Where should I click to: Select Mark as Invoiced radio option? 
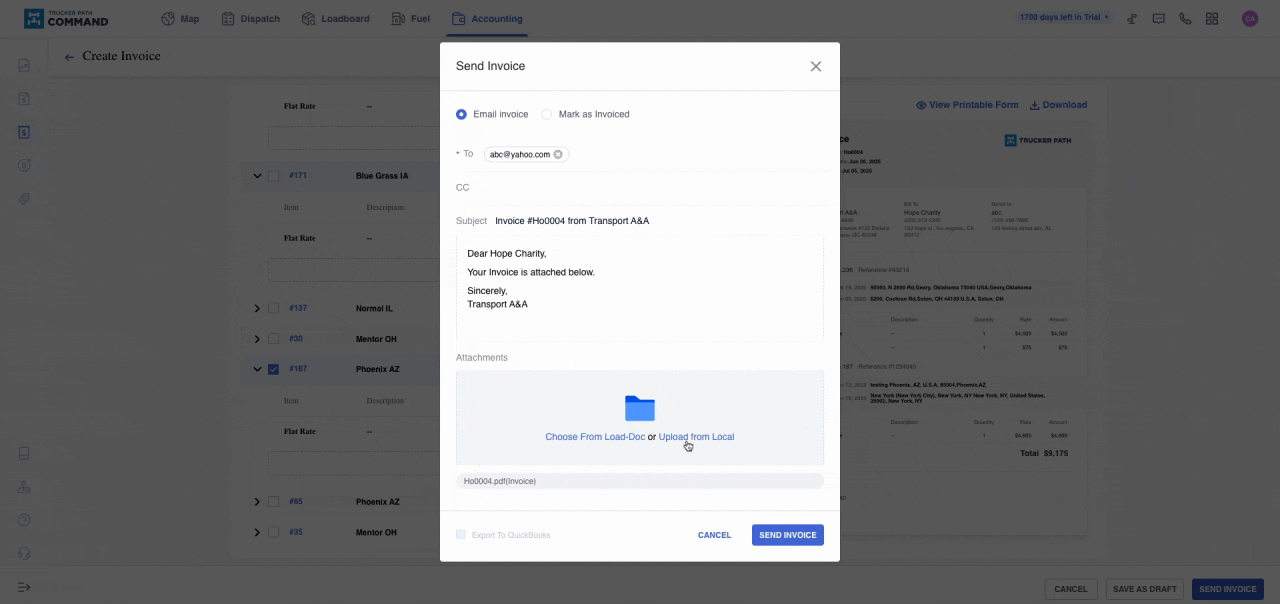pyautogui.click(x=547, y=114)
